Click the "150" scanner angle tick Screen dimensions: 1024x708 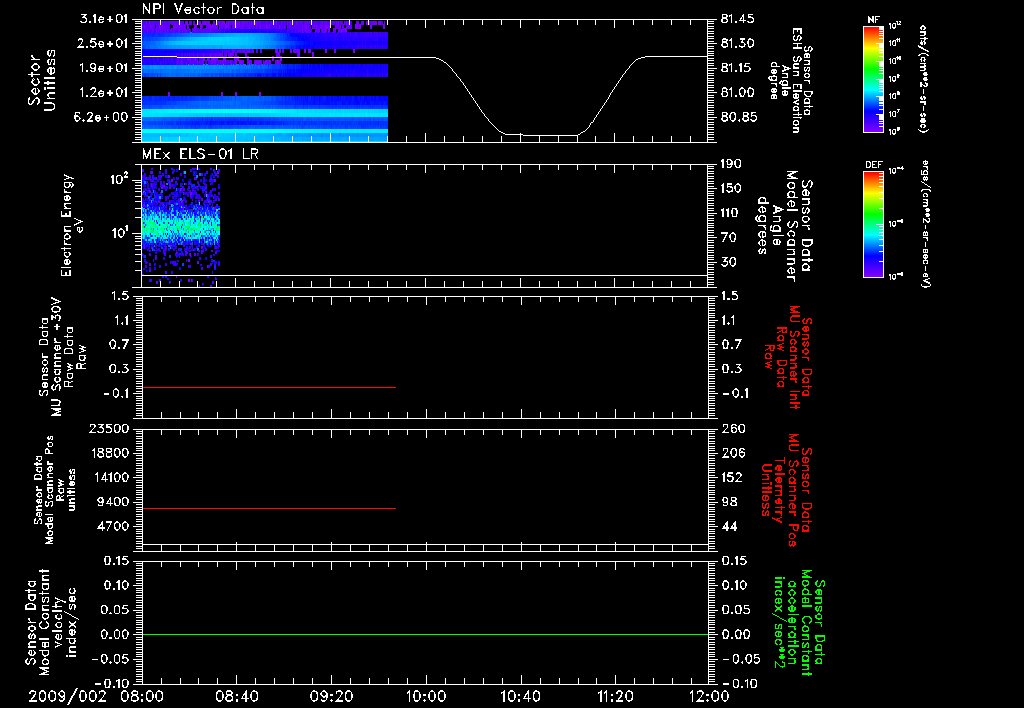pyautogui.click(x=731, y=188)
